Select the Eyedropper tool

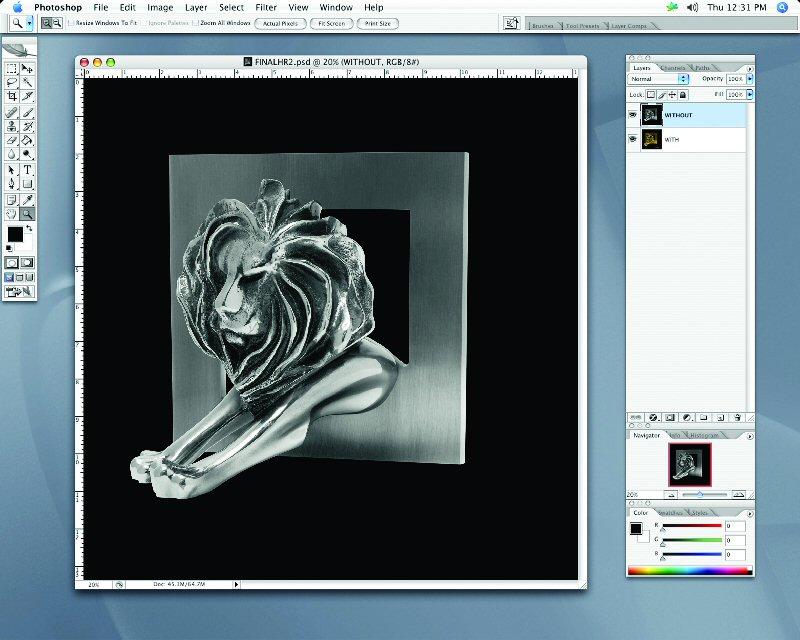coord(27,199)
